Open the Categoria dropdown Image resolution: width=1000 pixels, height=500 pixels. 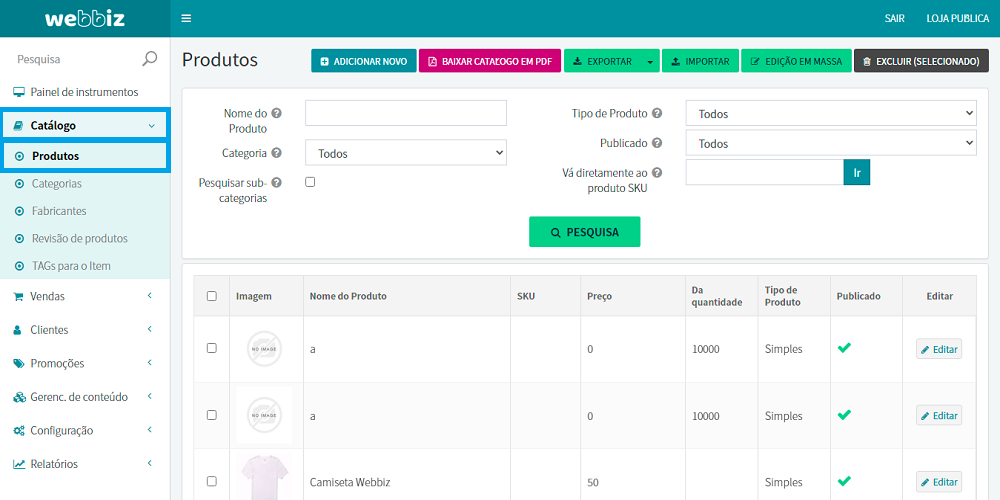tap(406, 153)
